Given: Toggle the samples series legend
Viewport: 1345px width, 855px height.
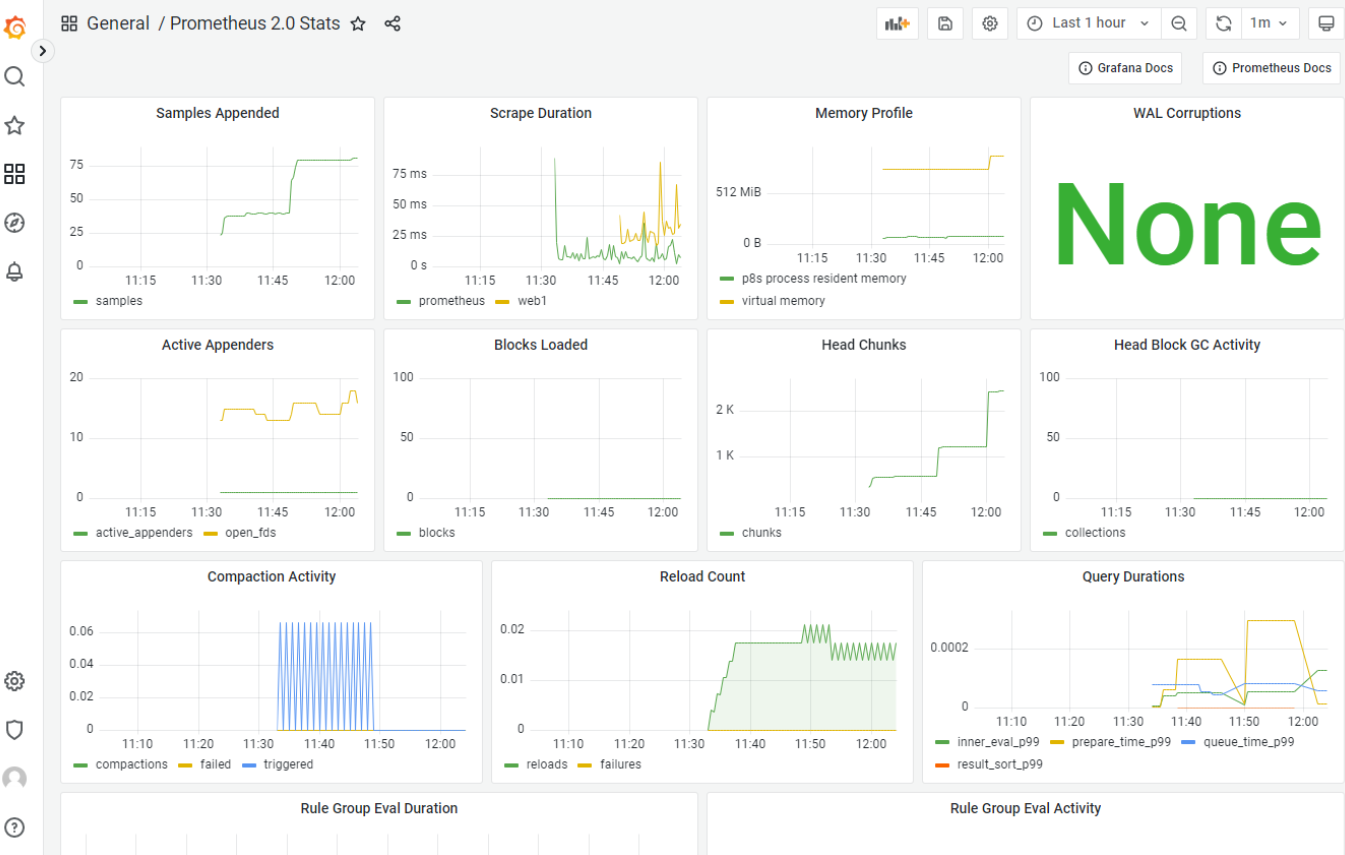Looking at the screenshot, I should (119, 301).
